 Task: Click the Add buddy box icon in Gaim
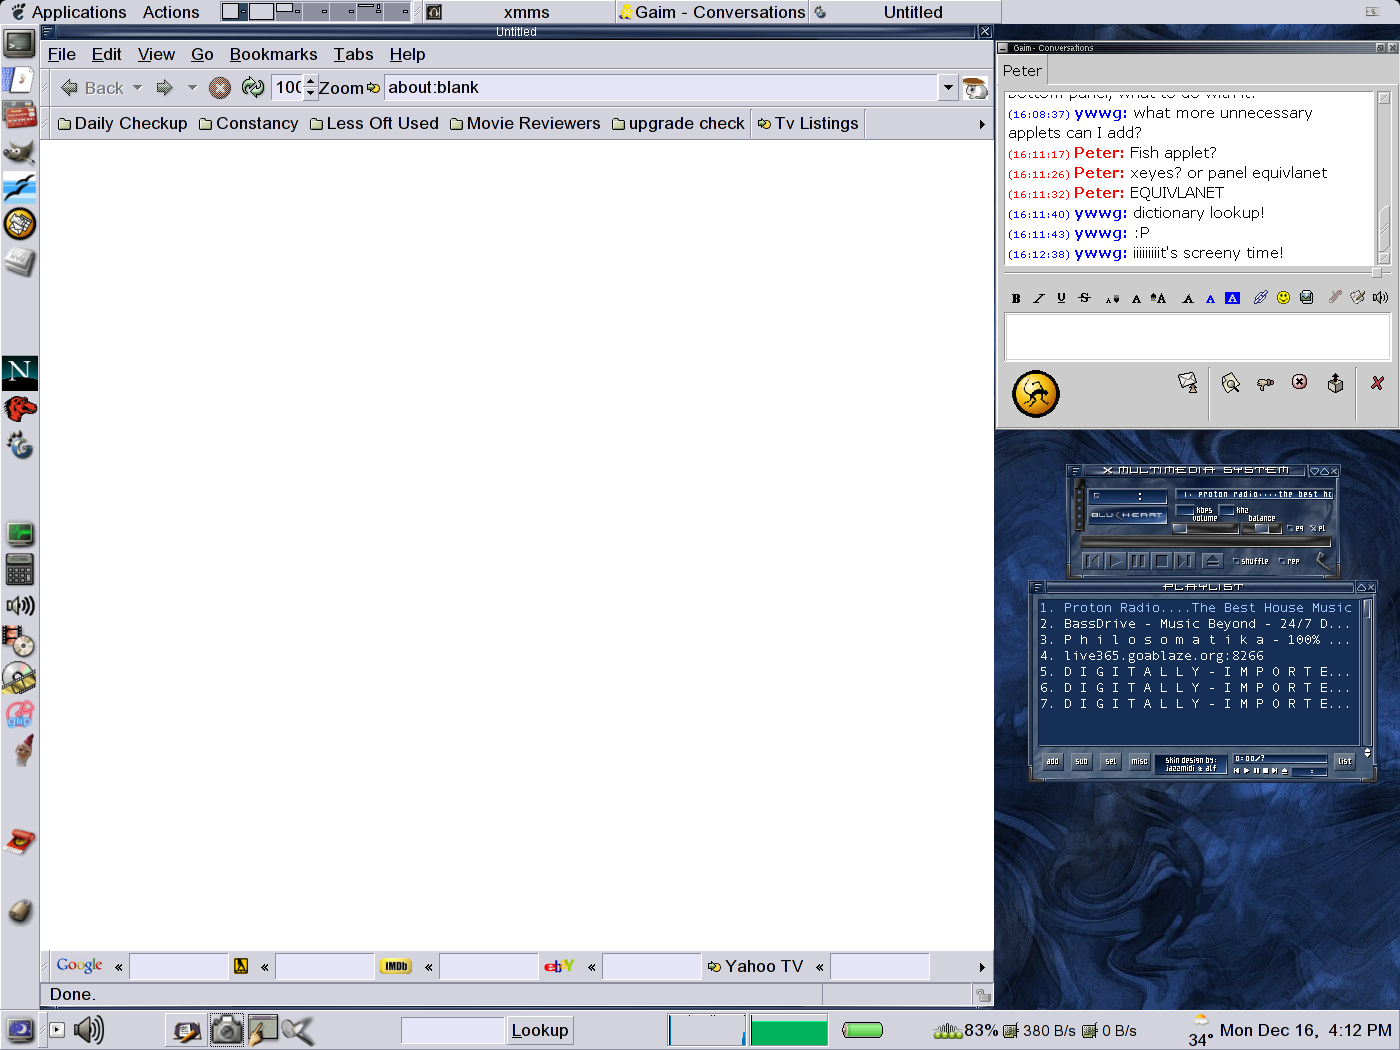pos(1335,383)
